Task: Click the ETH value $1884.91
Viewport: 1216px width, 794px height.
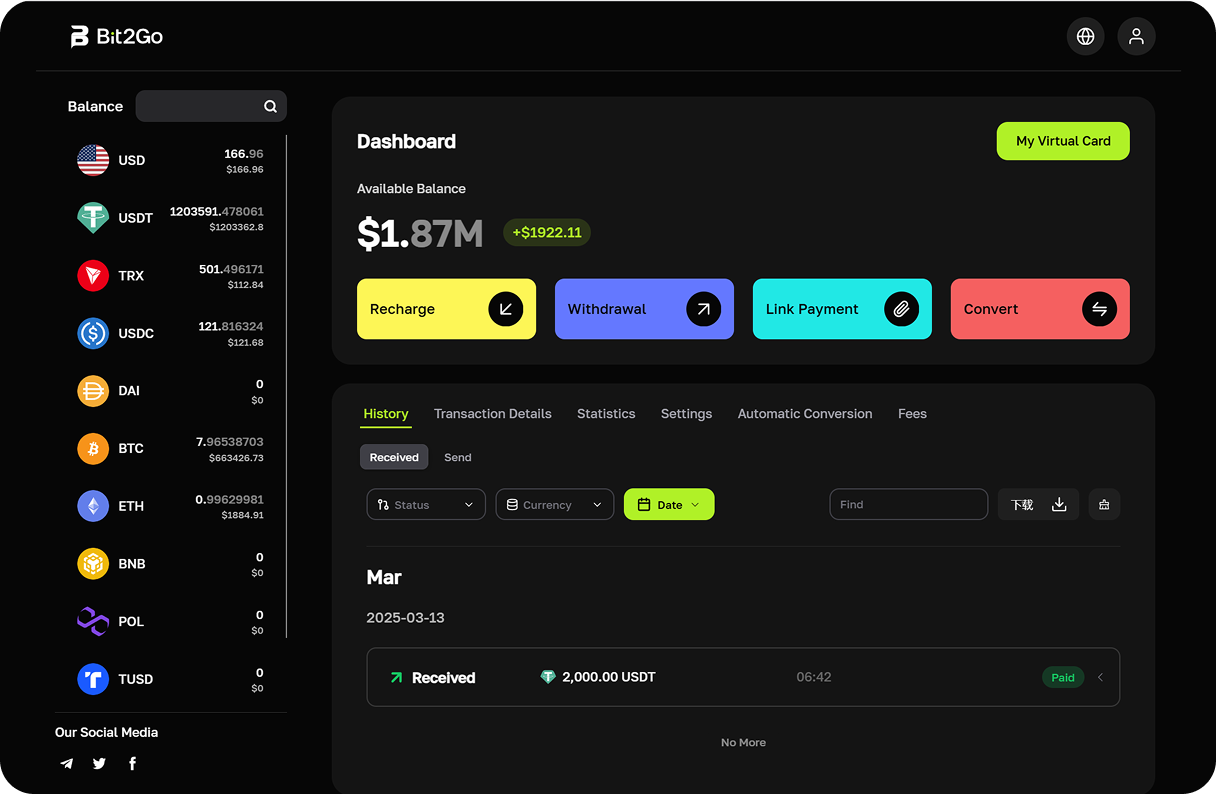Action: click(243, 515)
